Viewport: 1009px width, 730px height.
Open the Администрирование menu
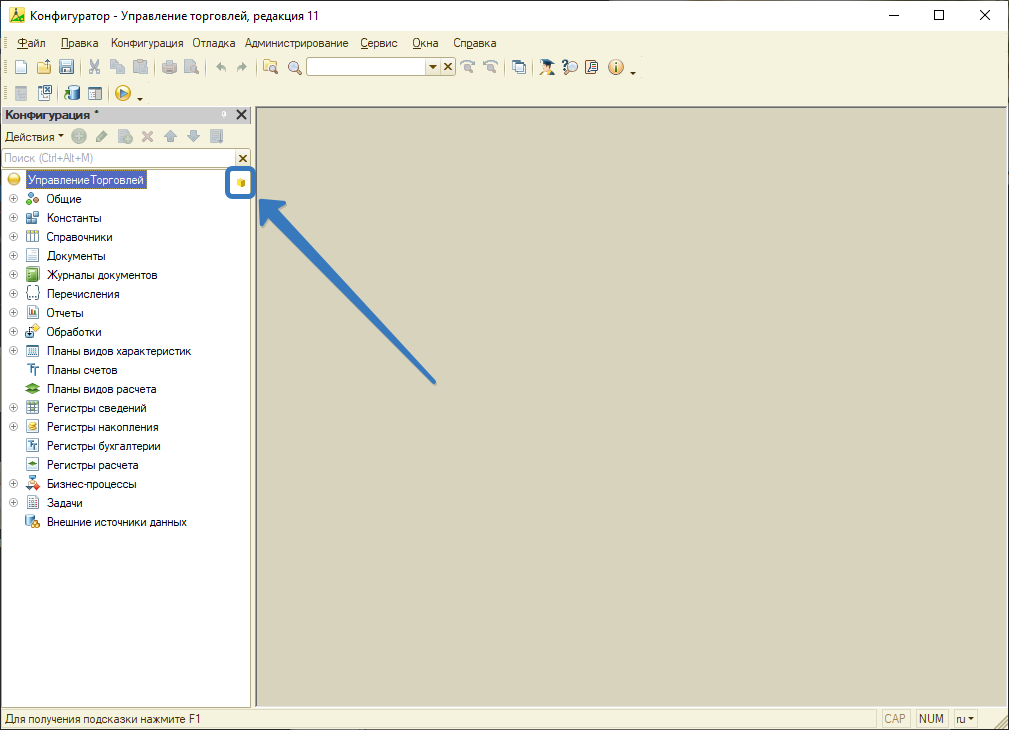pyautogui.click(x=296, y=43)
